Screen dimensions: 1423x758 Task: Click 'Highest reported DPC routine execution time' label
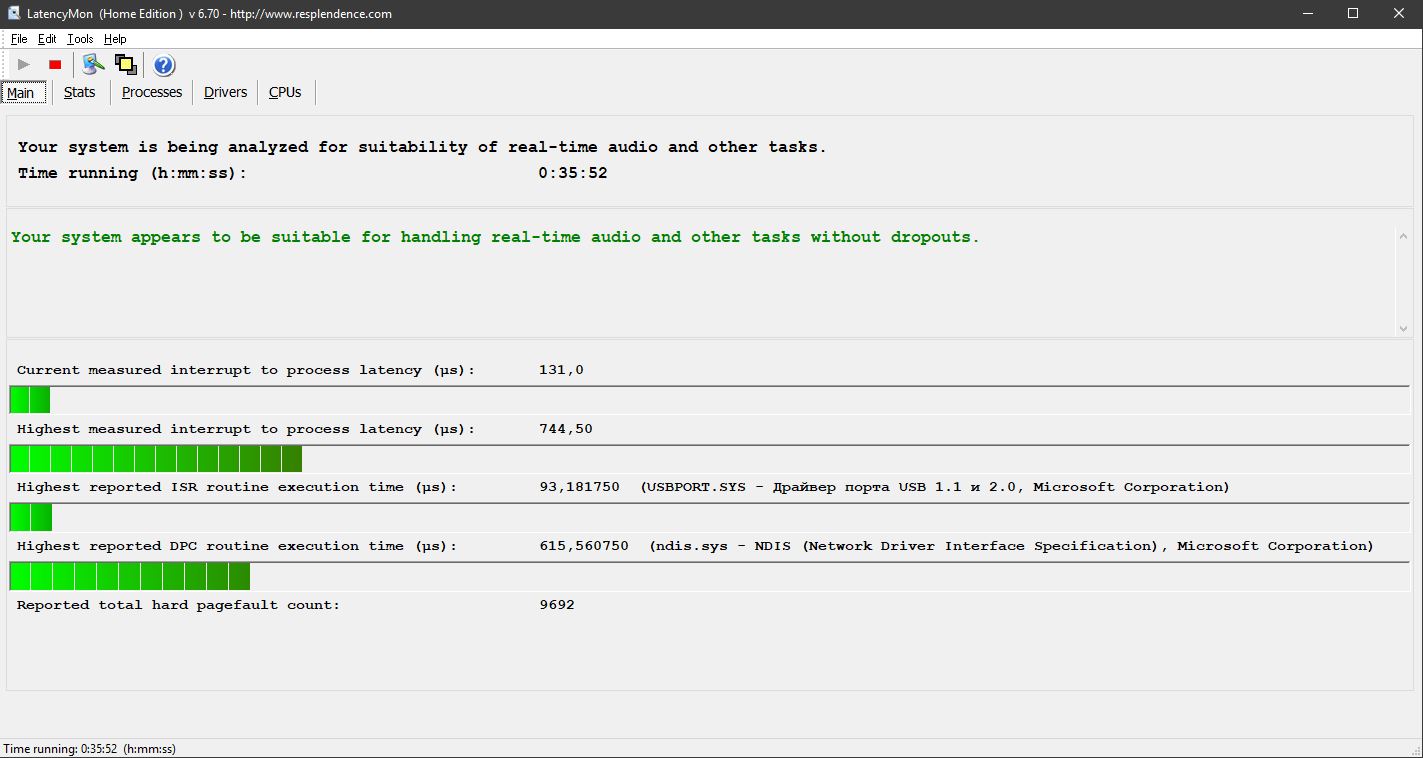coord(237,546)
